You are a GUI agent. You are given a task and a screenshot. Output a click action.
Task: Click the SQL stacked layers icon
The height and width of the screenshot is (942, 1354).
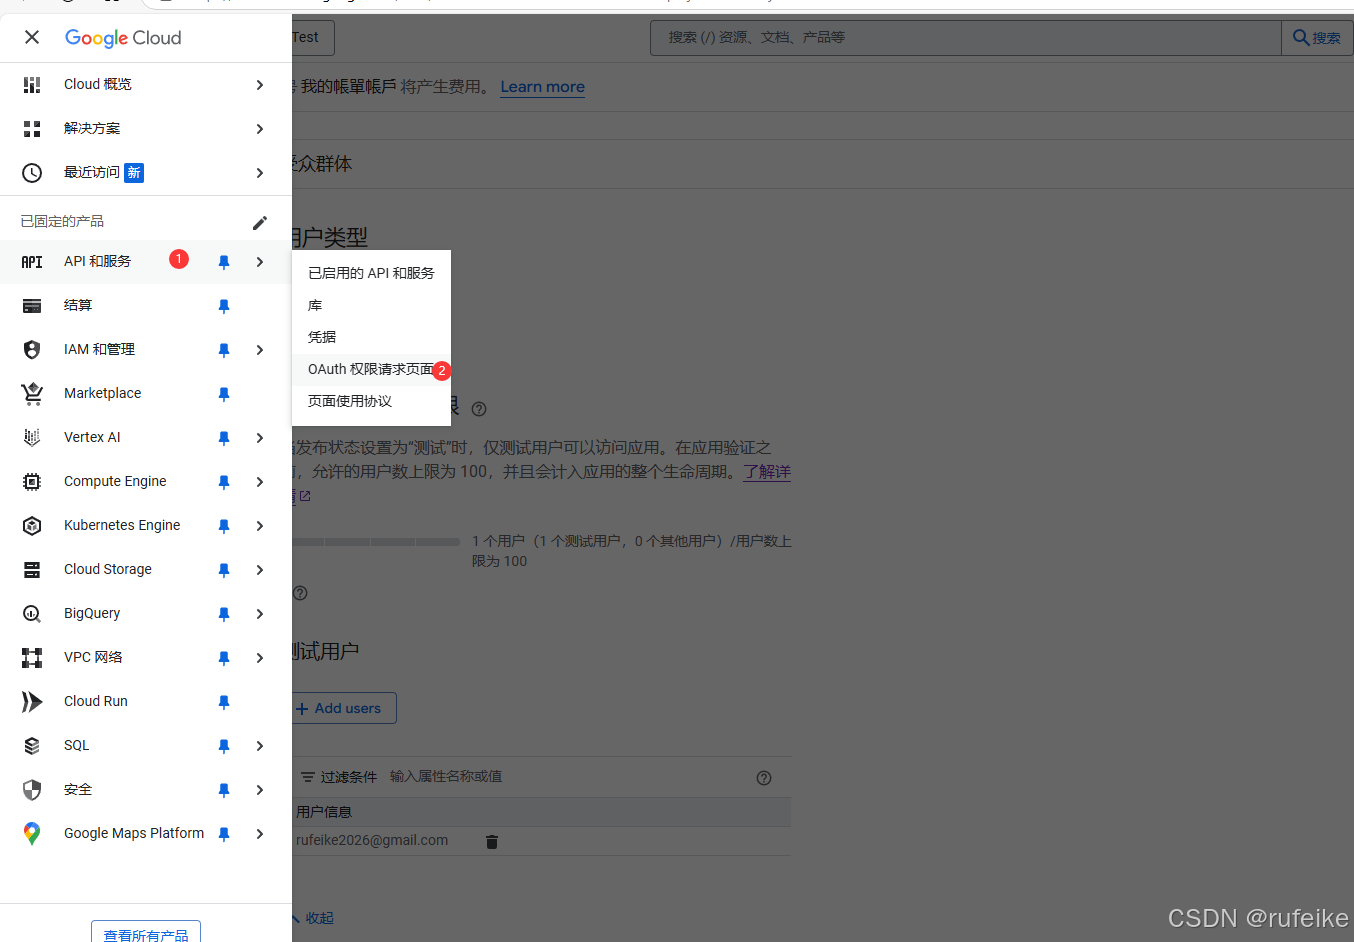click(32, 746)
